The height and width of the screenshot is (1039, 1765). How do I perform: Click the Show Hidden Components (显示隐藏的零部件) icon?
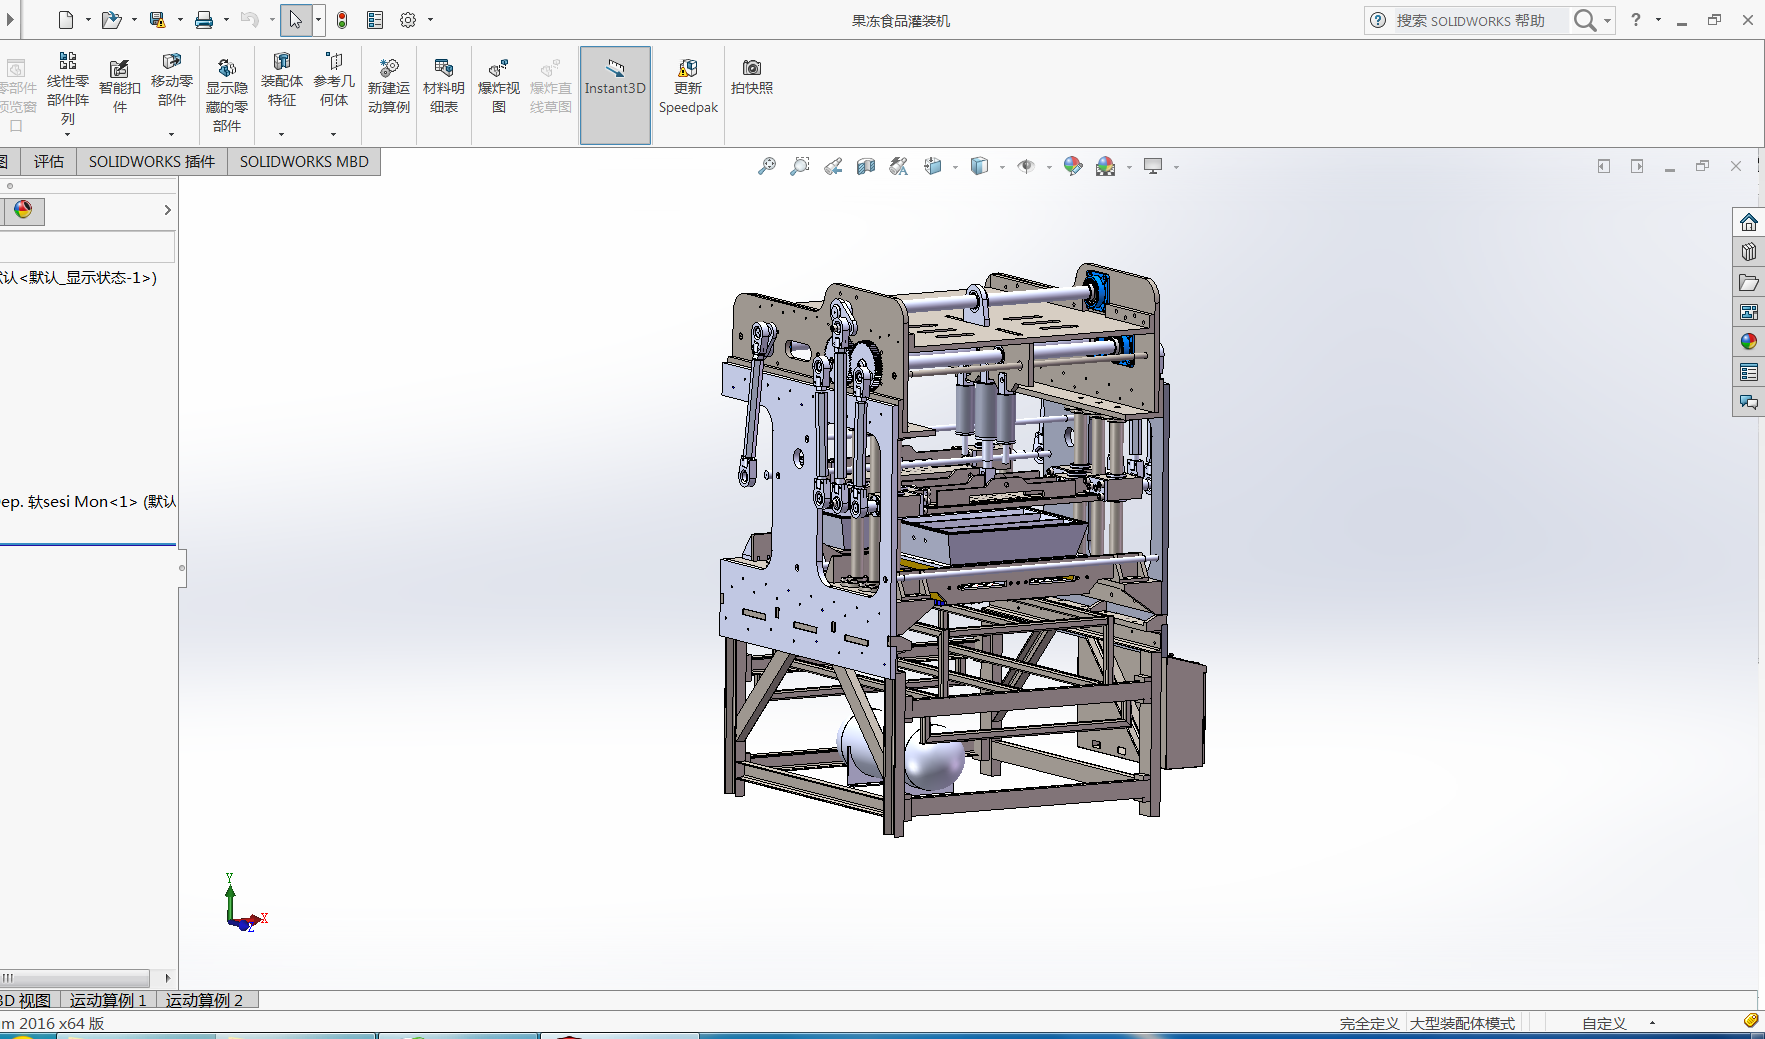(x=227, y=94)
